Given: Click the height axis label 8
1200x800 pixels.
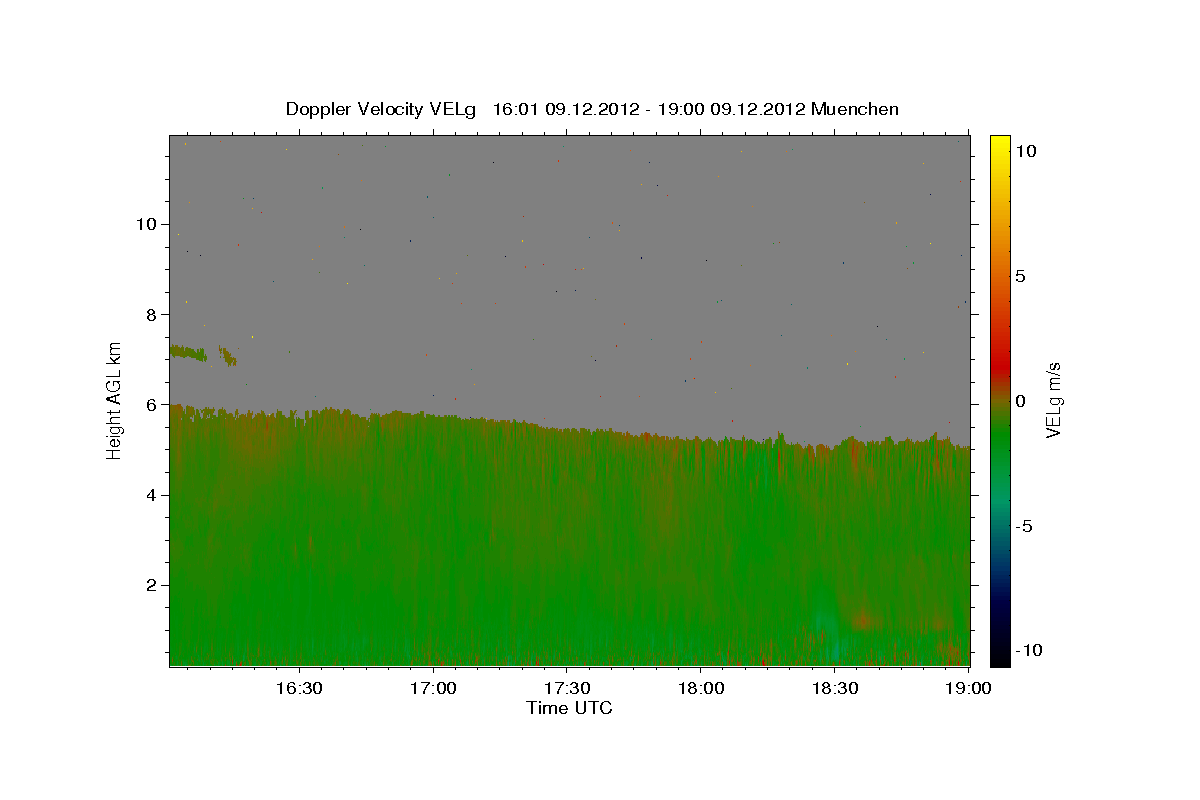Looking at the screenshot, I should (x=152, y=314).
